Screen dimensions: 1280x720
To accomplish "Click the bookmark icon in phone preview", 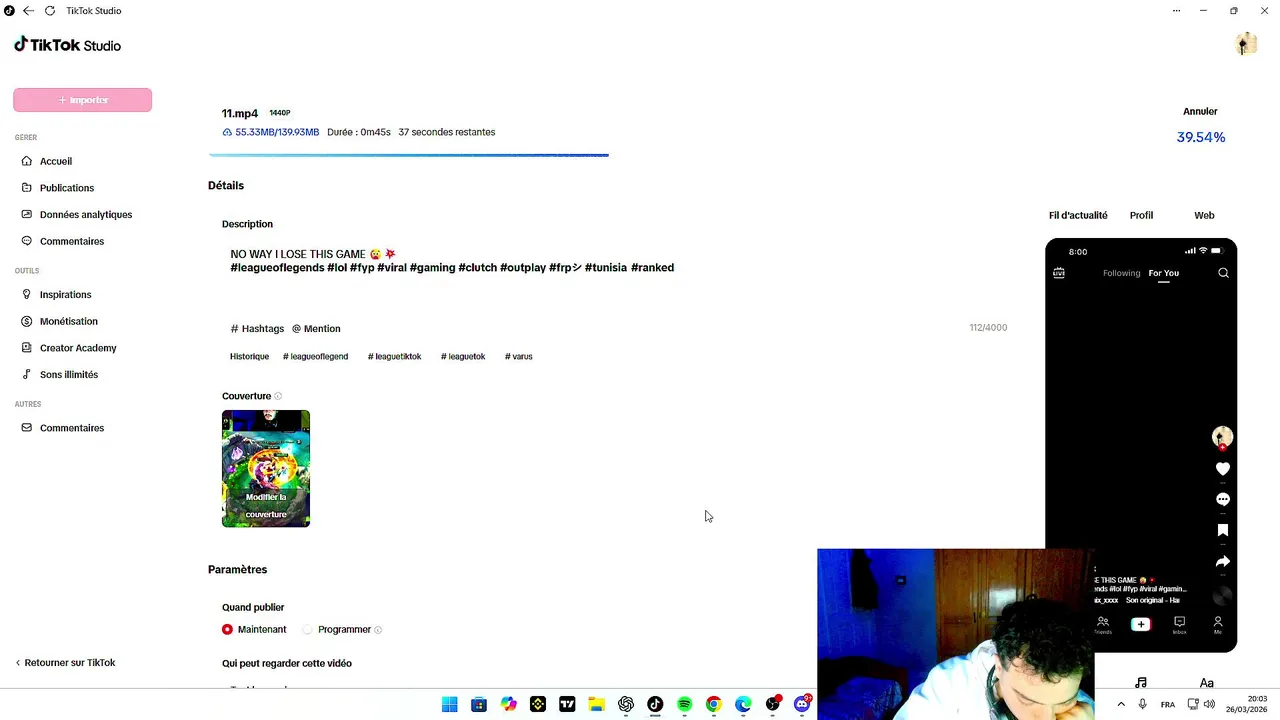I will [x=1222, y=530].
